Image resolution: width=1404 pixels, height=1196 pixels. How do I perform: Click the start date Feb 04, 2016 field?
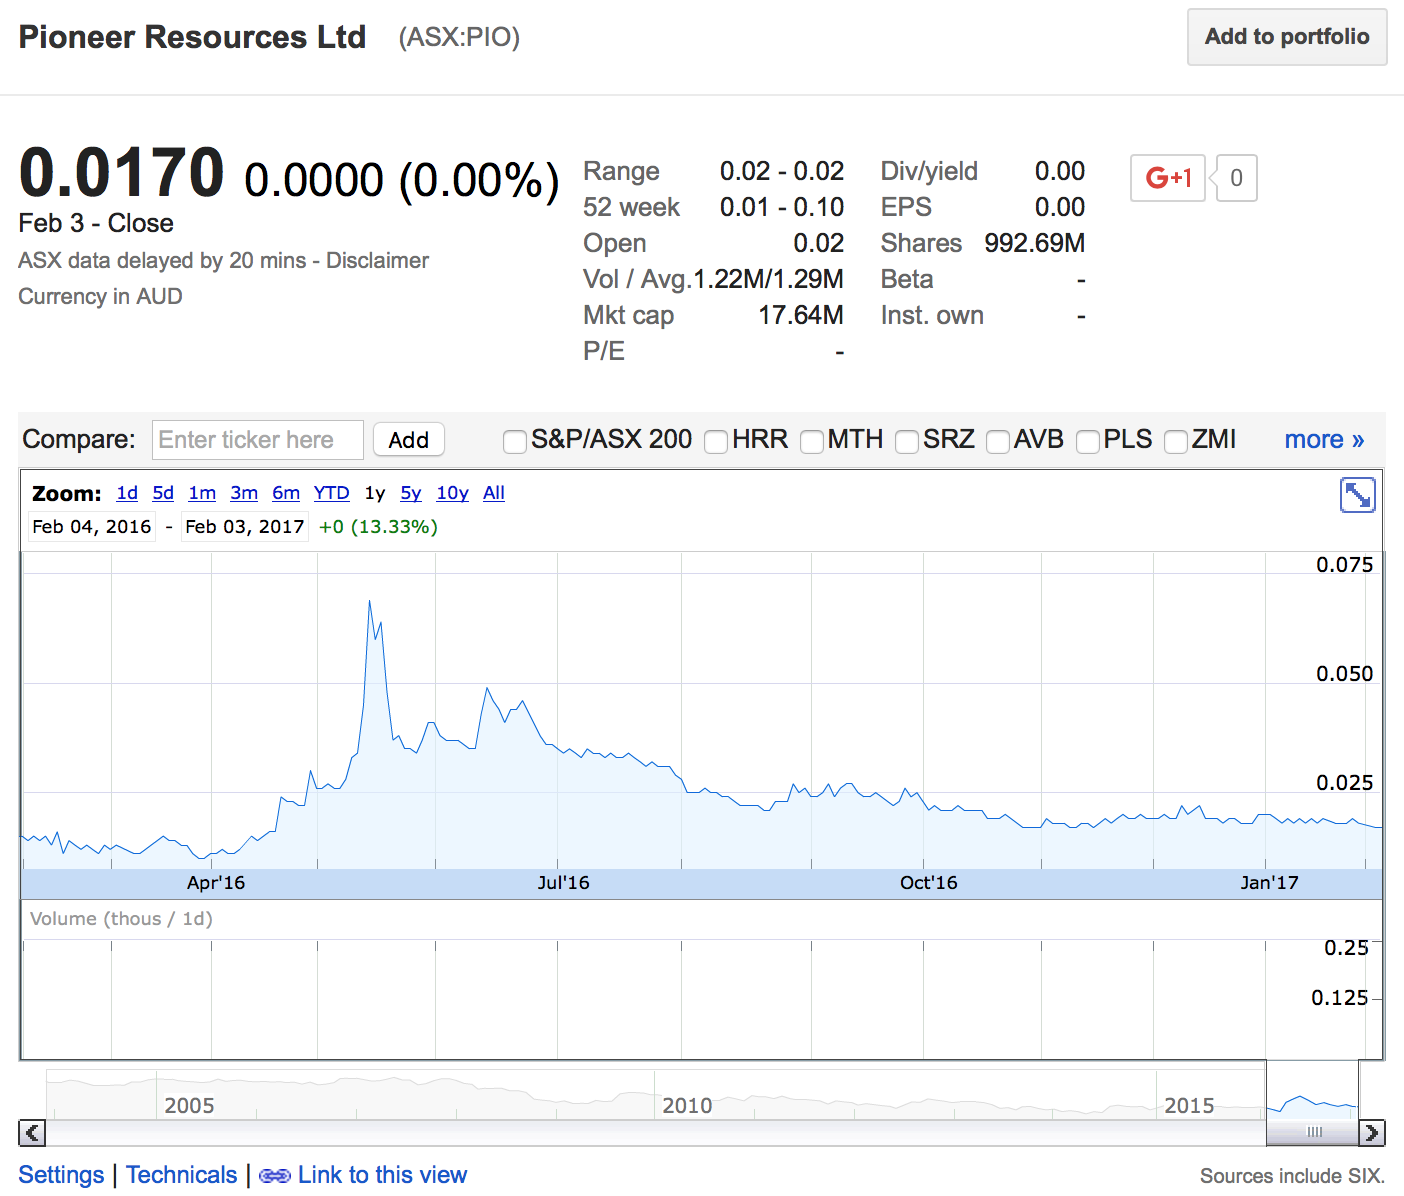[x=92, y=527]
